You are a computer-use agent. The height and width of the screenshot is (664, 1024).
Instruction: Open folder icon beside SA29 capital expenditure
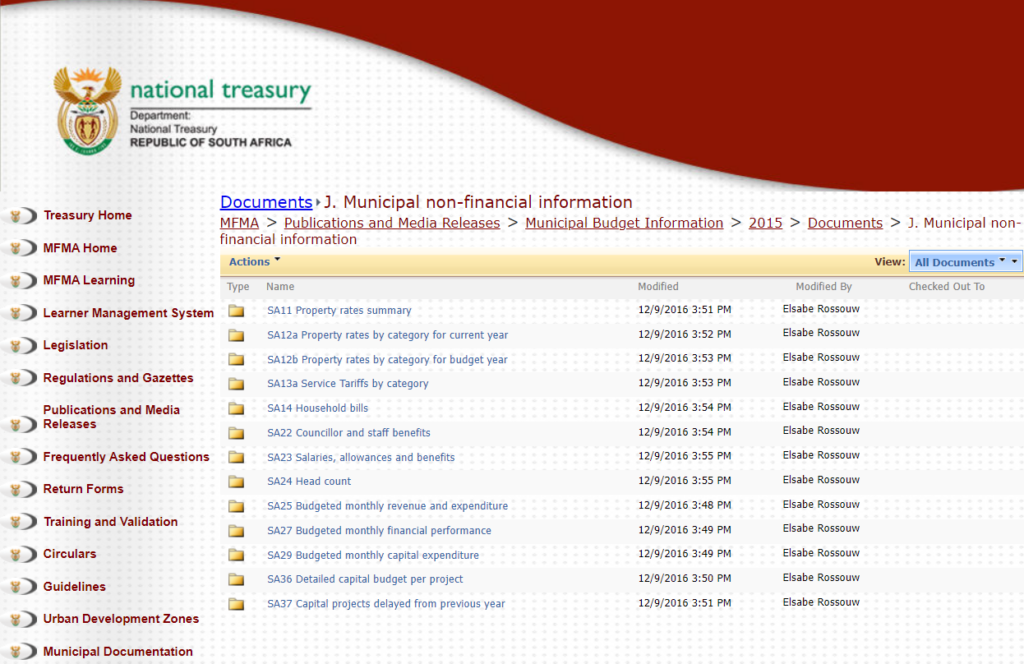[x=236, y=556]
